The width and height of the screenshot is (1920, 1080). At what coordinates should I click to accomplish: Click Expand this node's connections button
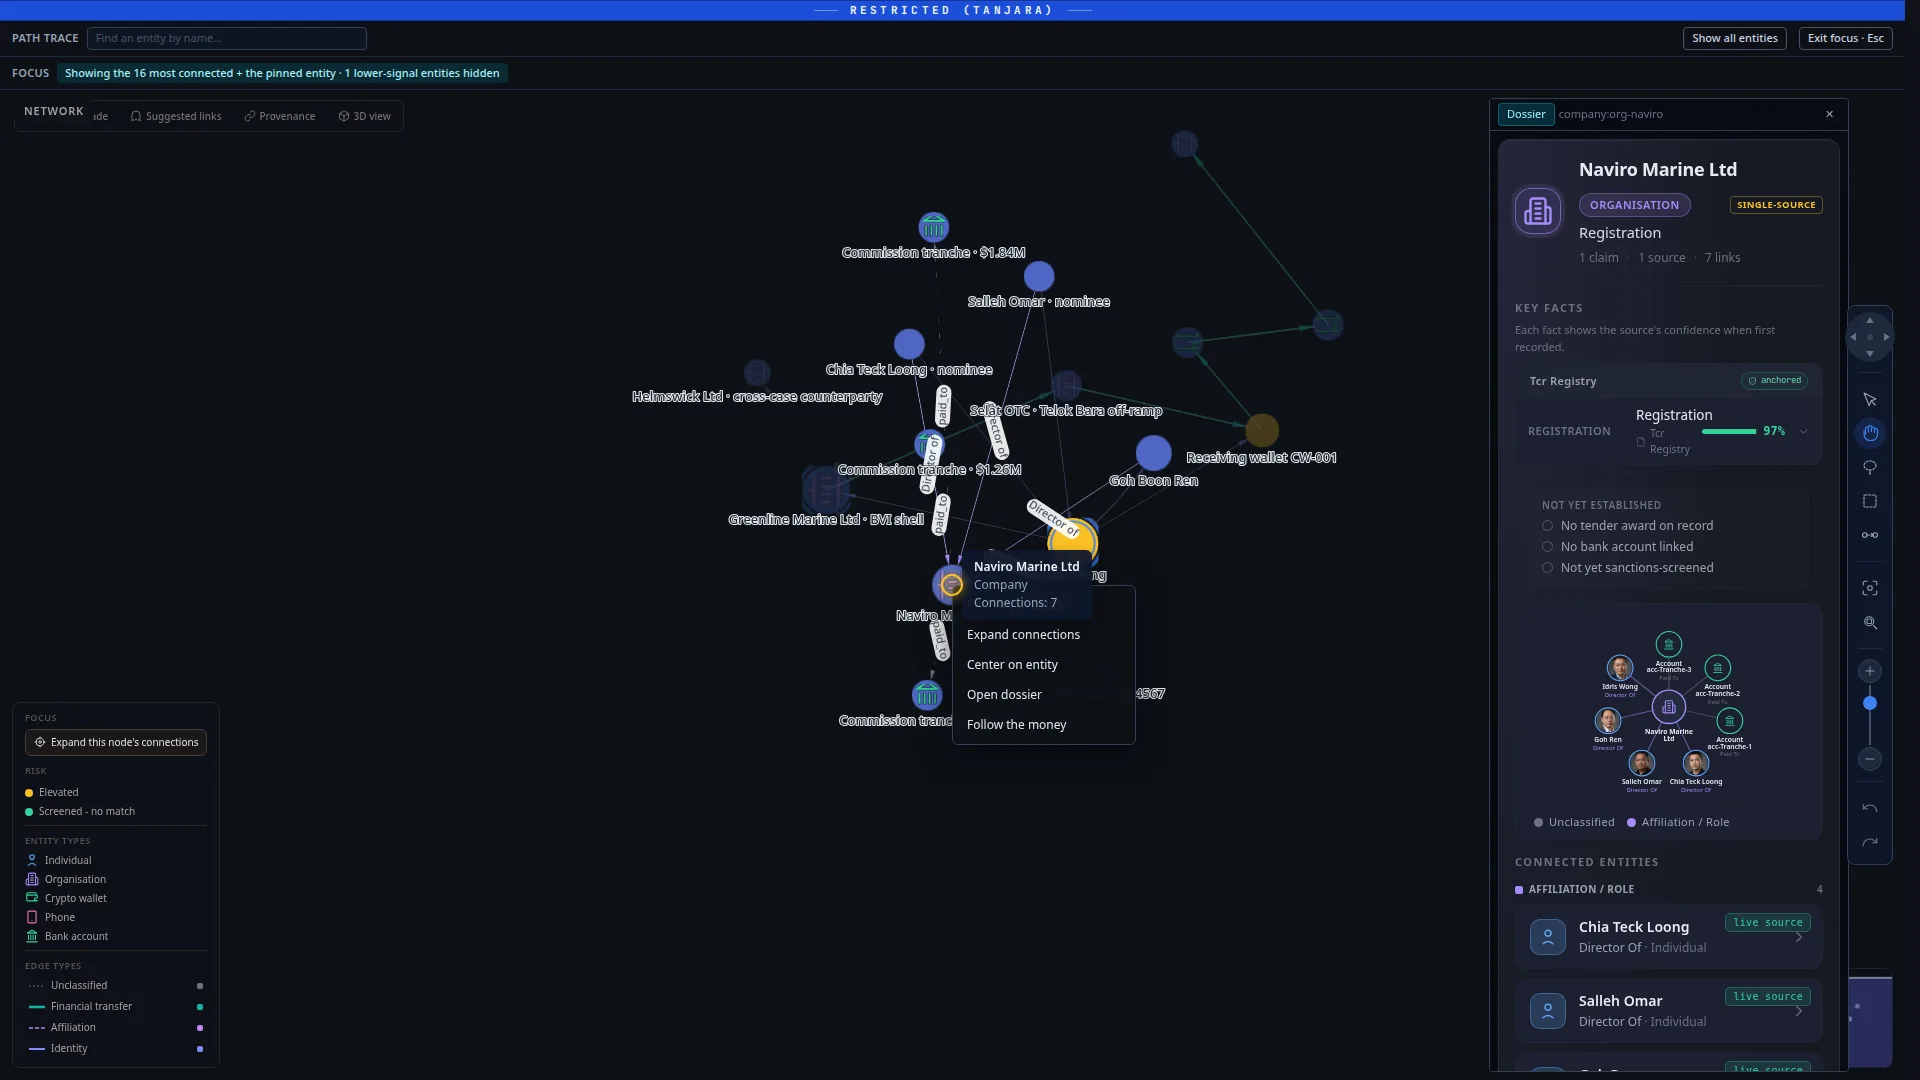pyautogui.click(x=116, y=743)
